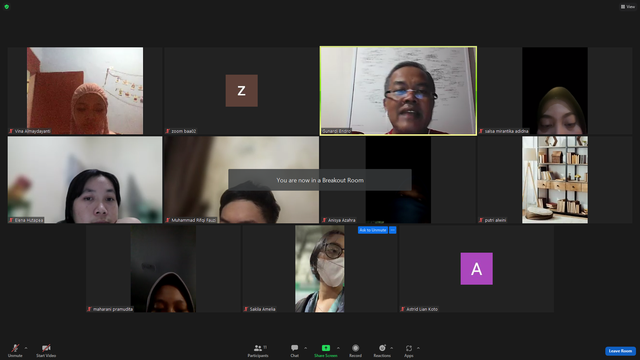Expand audio options arrow beside Unmute

pyautogui.click(x=26, y=348)
